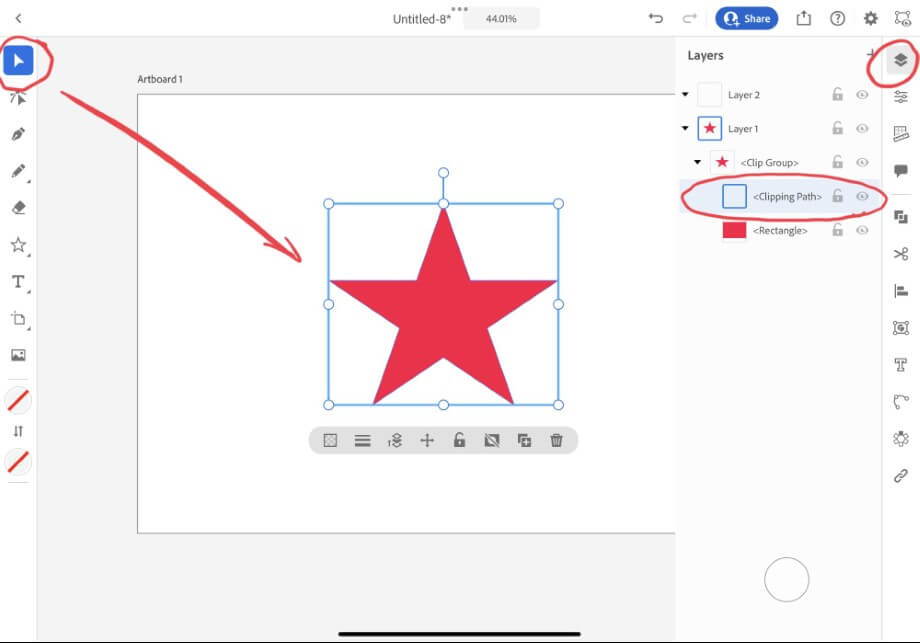Select Layer 2 in Layers panel
This screenshot has height=643, width=920.
(x=780, y=95)
